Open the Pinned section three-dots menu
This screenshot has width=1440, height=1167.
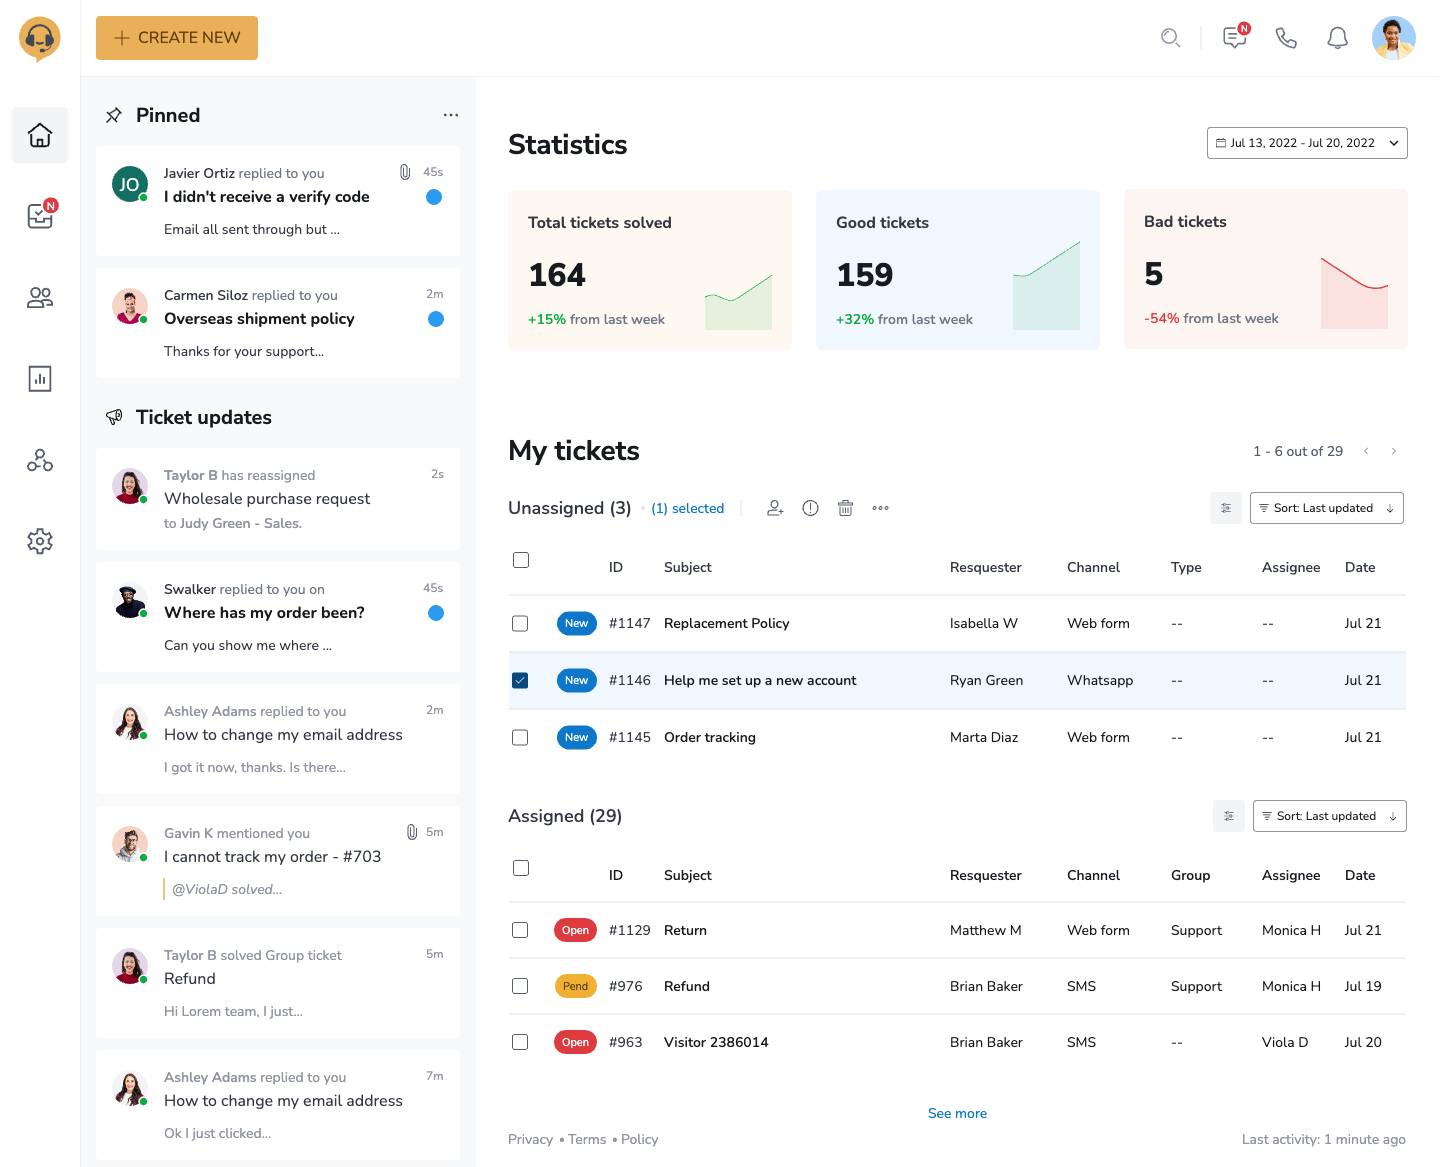[451, 115]
